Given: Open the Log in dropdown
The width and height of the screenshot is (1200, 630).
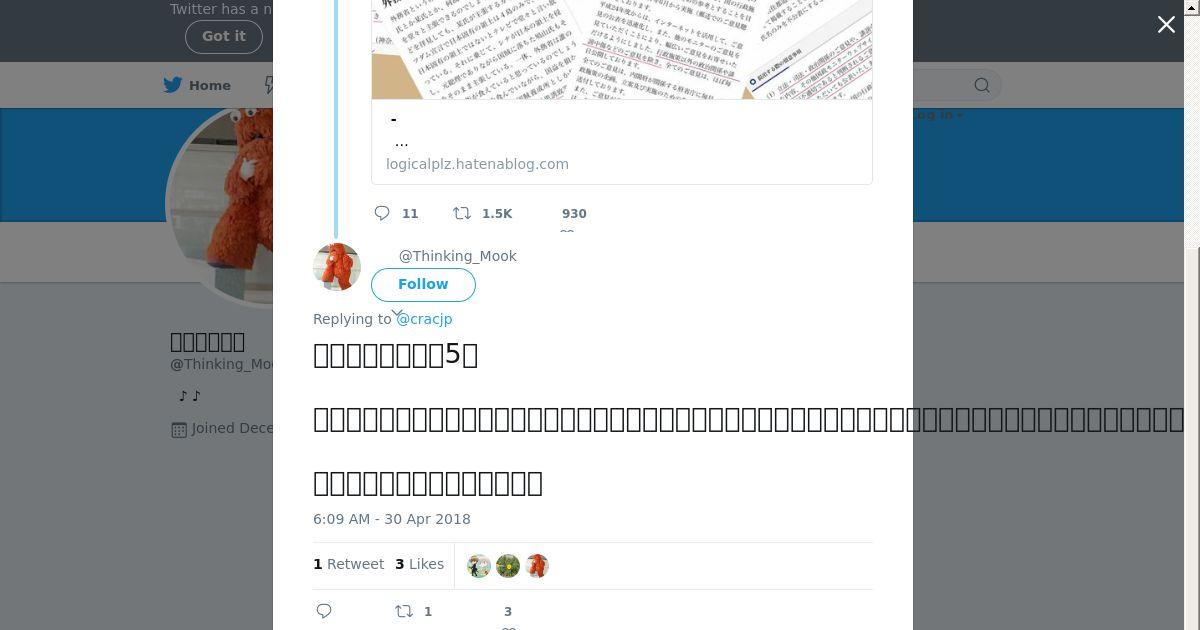Looking at the screenshot, I should tap(937, 115).
